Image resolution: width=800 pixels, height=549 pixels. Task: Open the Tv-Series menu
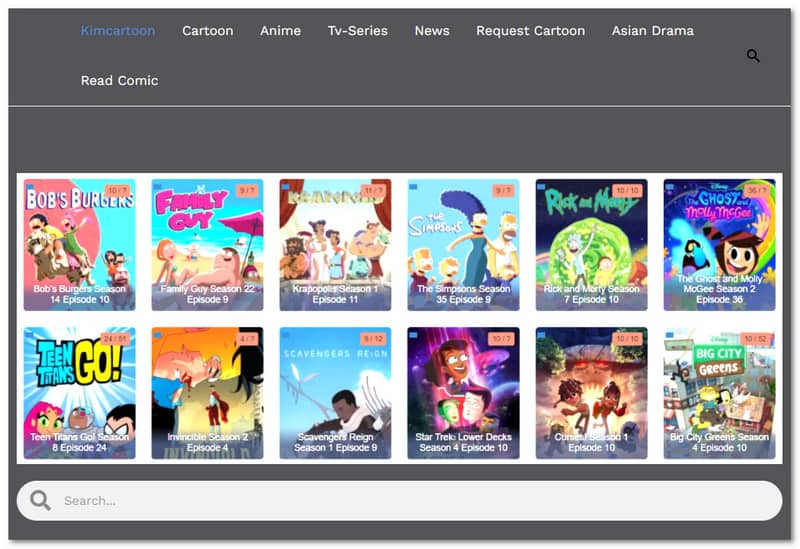point(357,31)
